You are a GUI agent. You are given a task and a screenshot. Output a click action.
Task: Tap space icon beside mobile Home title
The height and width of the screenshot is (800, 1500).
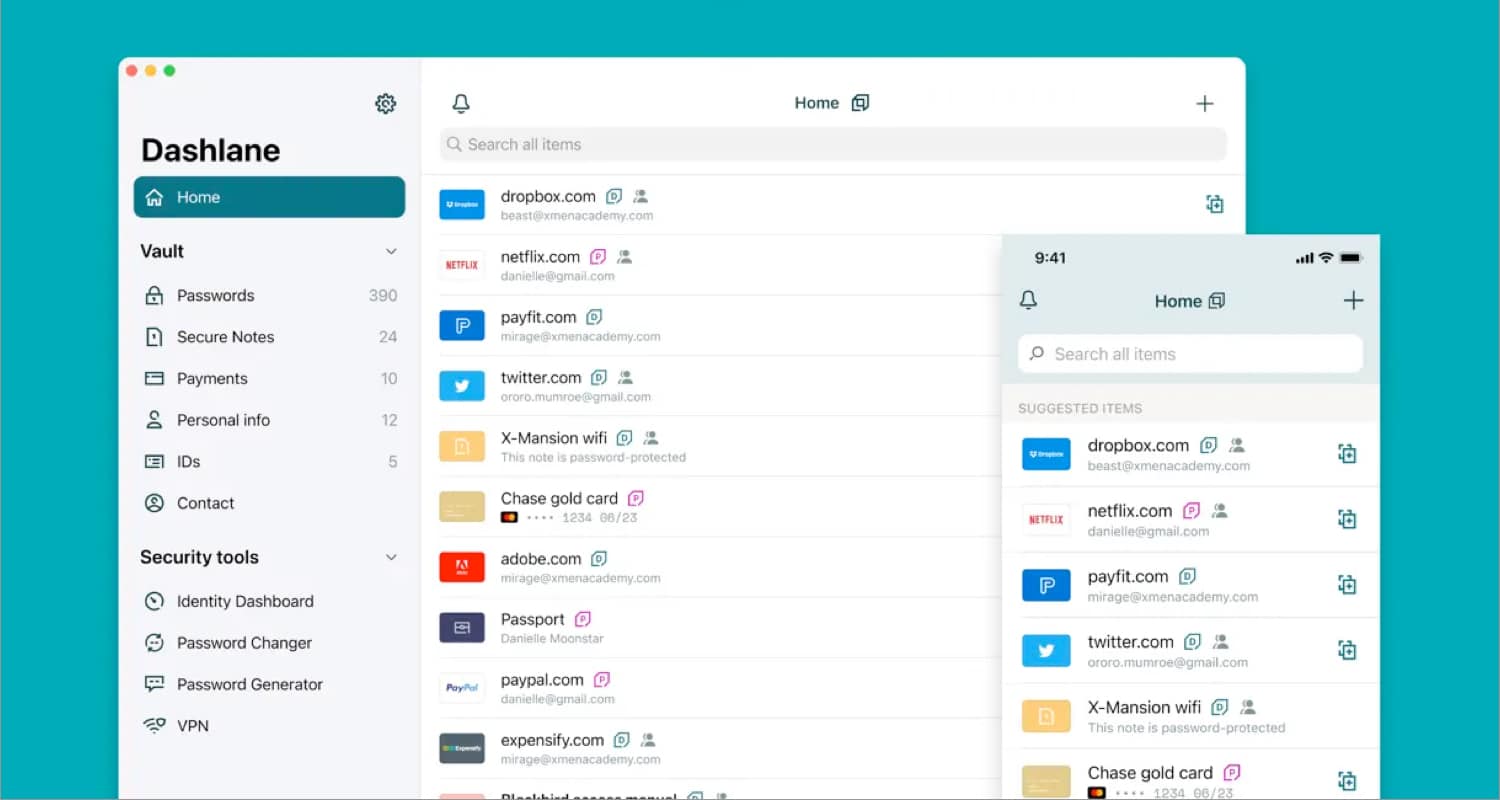pos(1217,301)
